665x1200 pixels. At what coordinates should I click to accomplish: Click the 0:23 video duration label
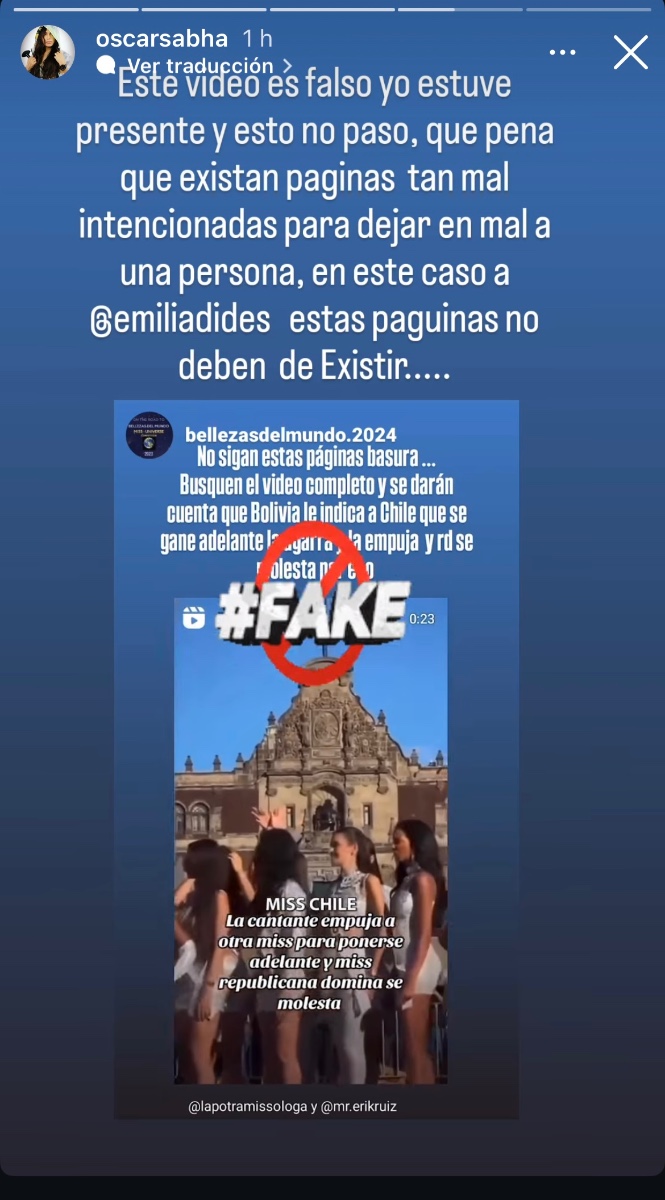click(x=422, y=619)
